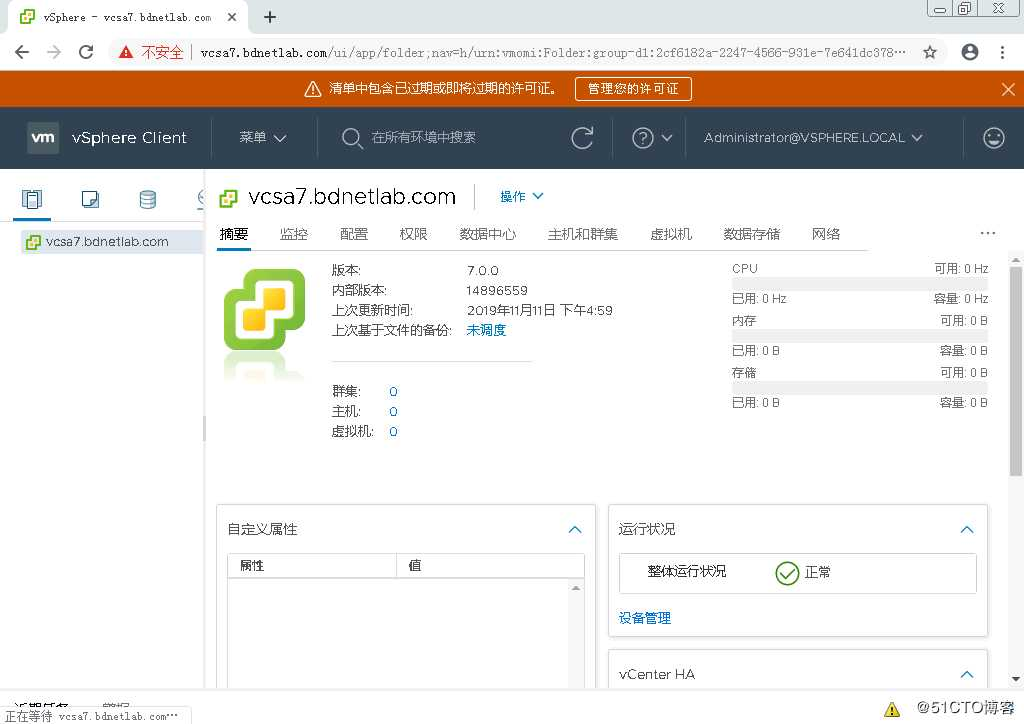This screenshot has height=724, width=1024.
Task: Click the build number 14896559
Action: pos(496,291)
